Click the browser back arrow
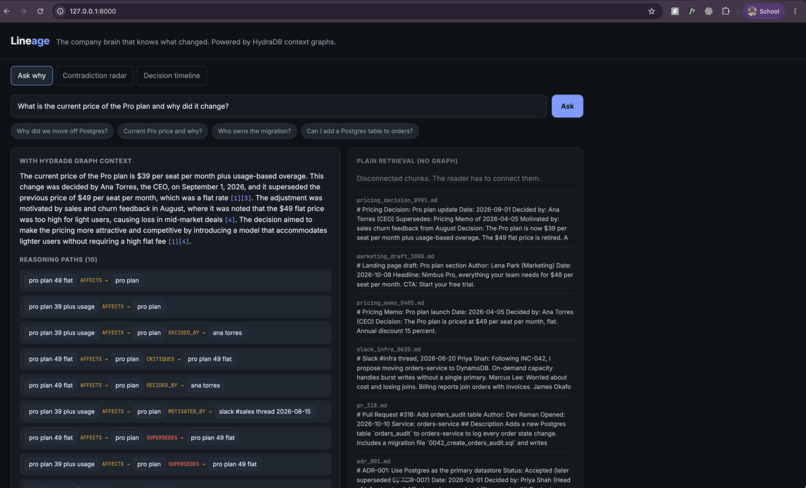 [x=7, y=11]
